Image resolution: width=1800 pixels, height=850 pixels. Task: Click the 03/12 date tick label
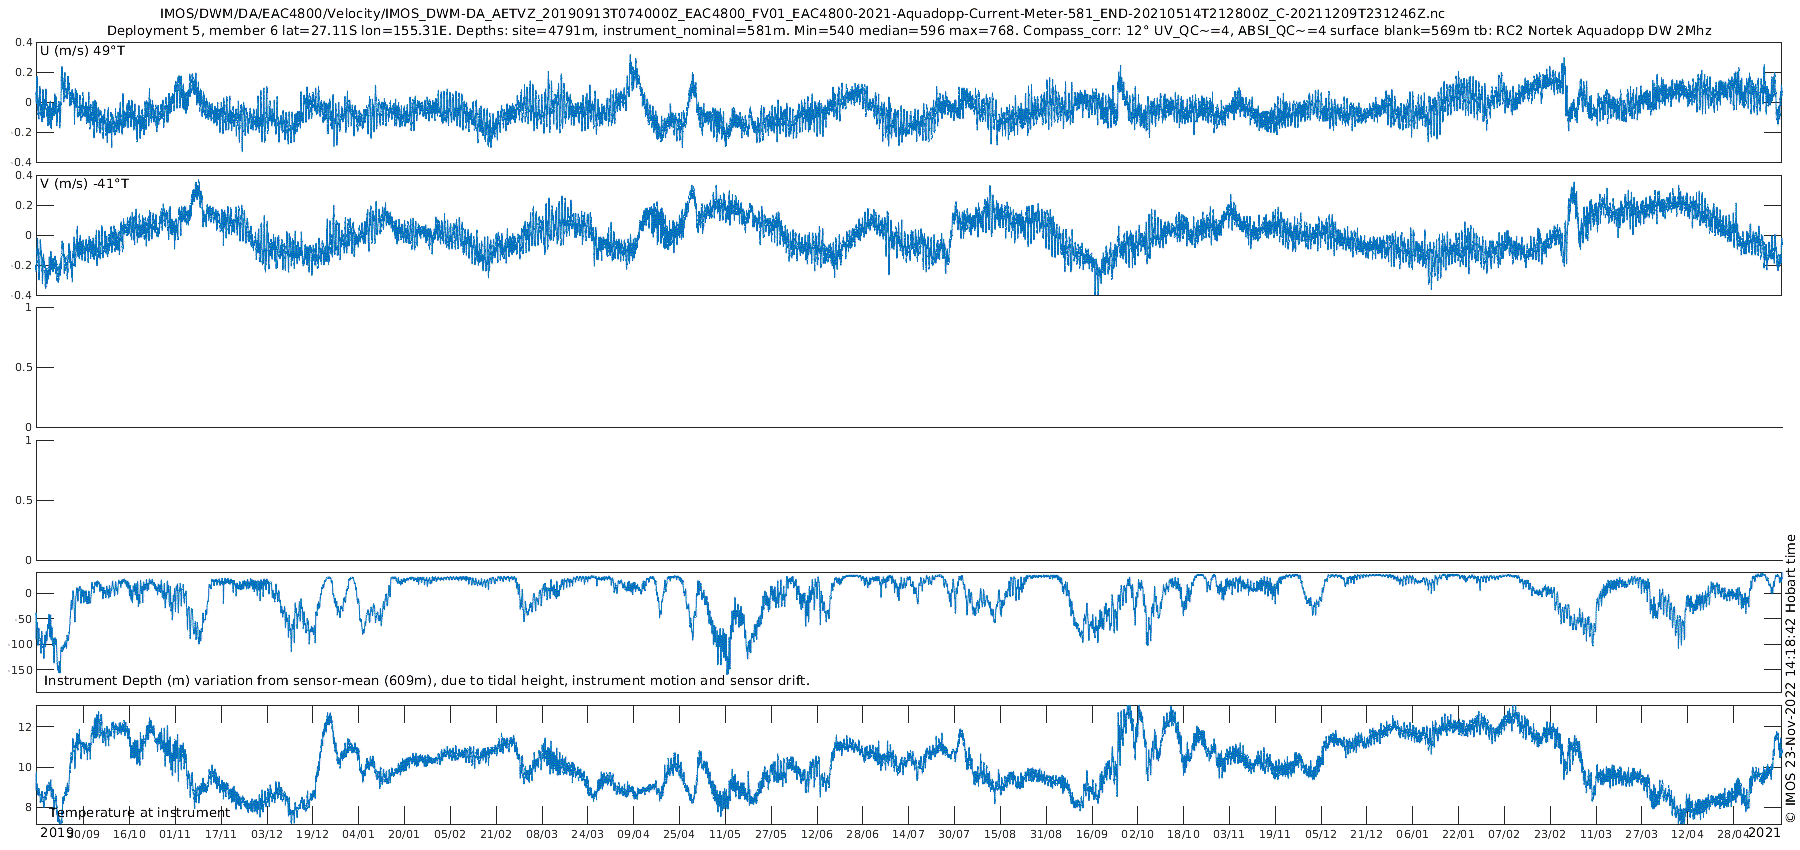pyautogui.click(x=267, y=834)
